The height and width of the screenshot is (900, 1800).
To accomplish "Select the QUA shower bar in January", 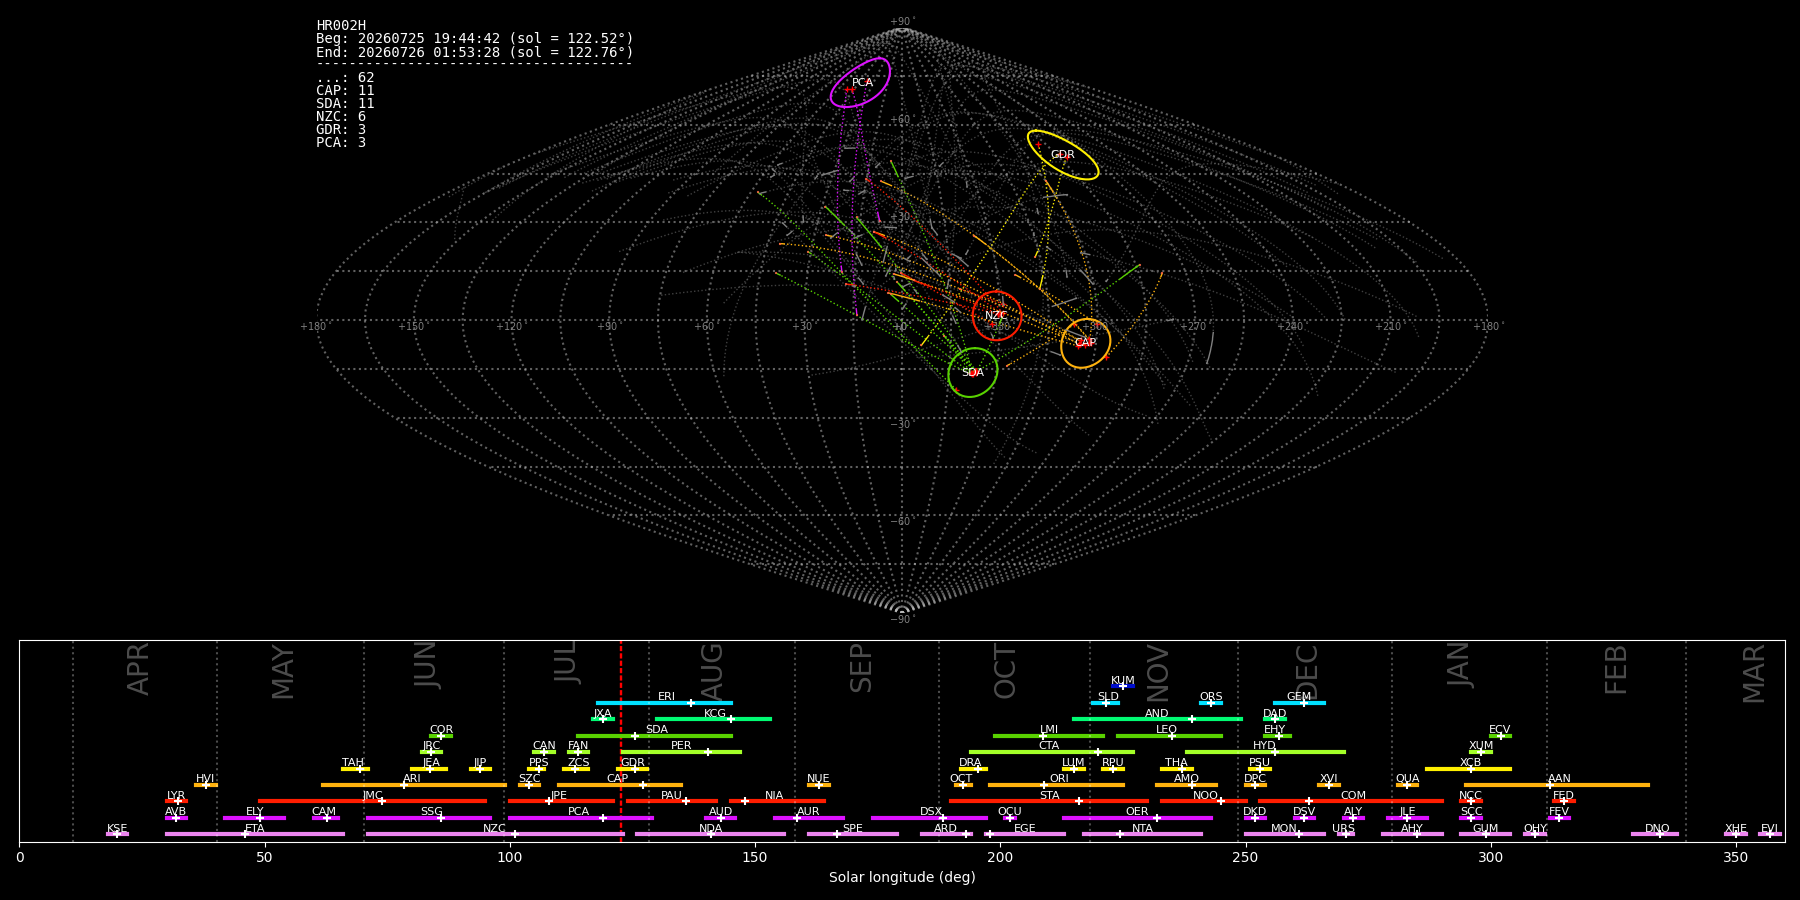I will 1407,785.
